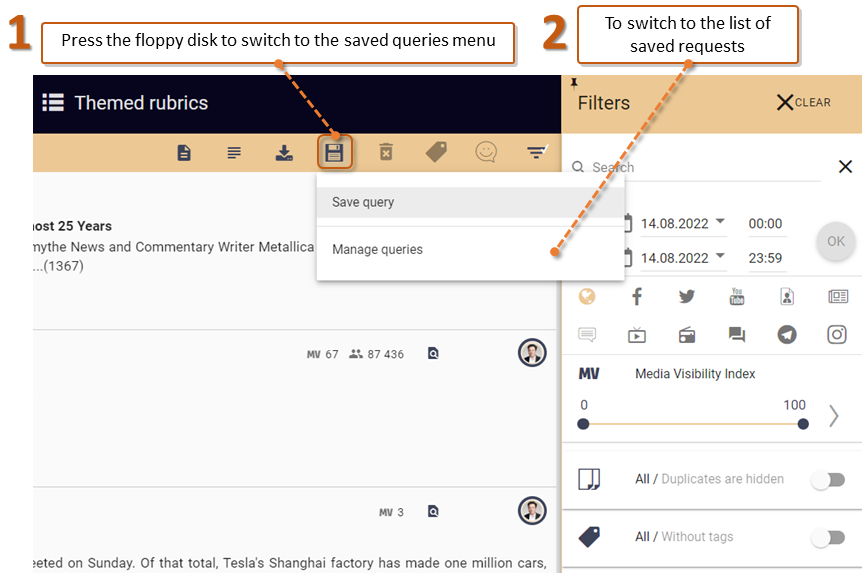Image resolution: width=862 pixels, height=573 pixels.
Task: Click the MV Media Visibility icon
Action: (589, 374)
